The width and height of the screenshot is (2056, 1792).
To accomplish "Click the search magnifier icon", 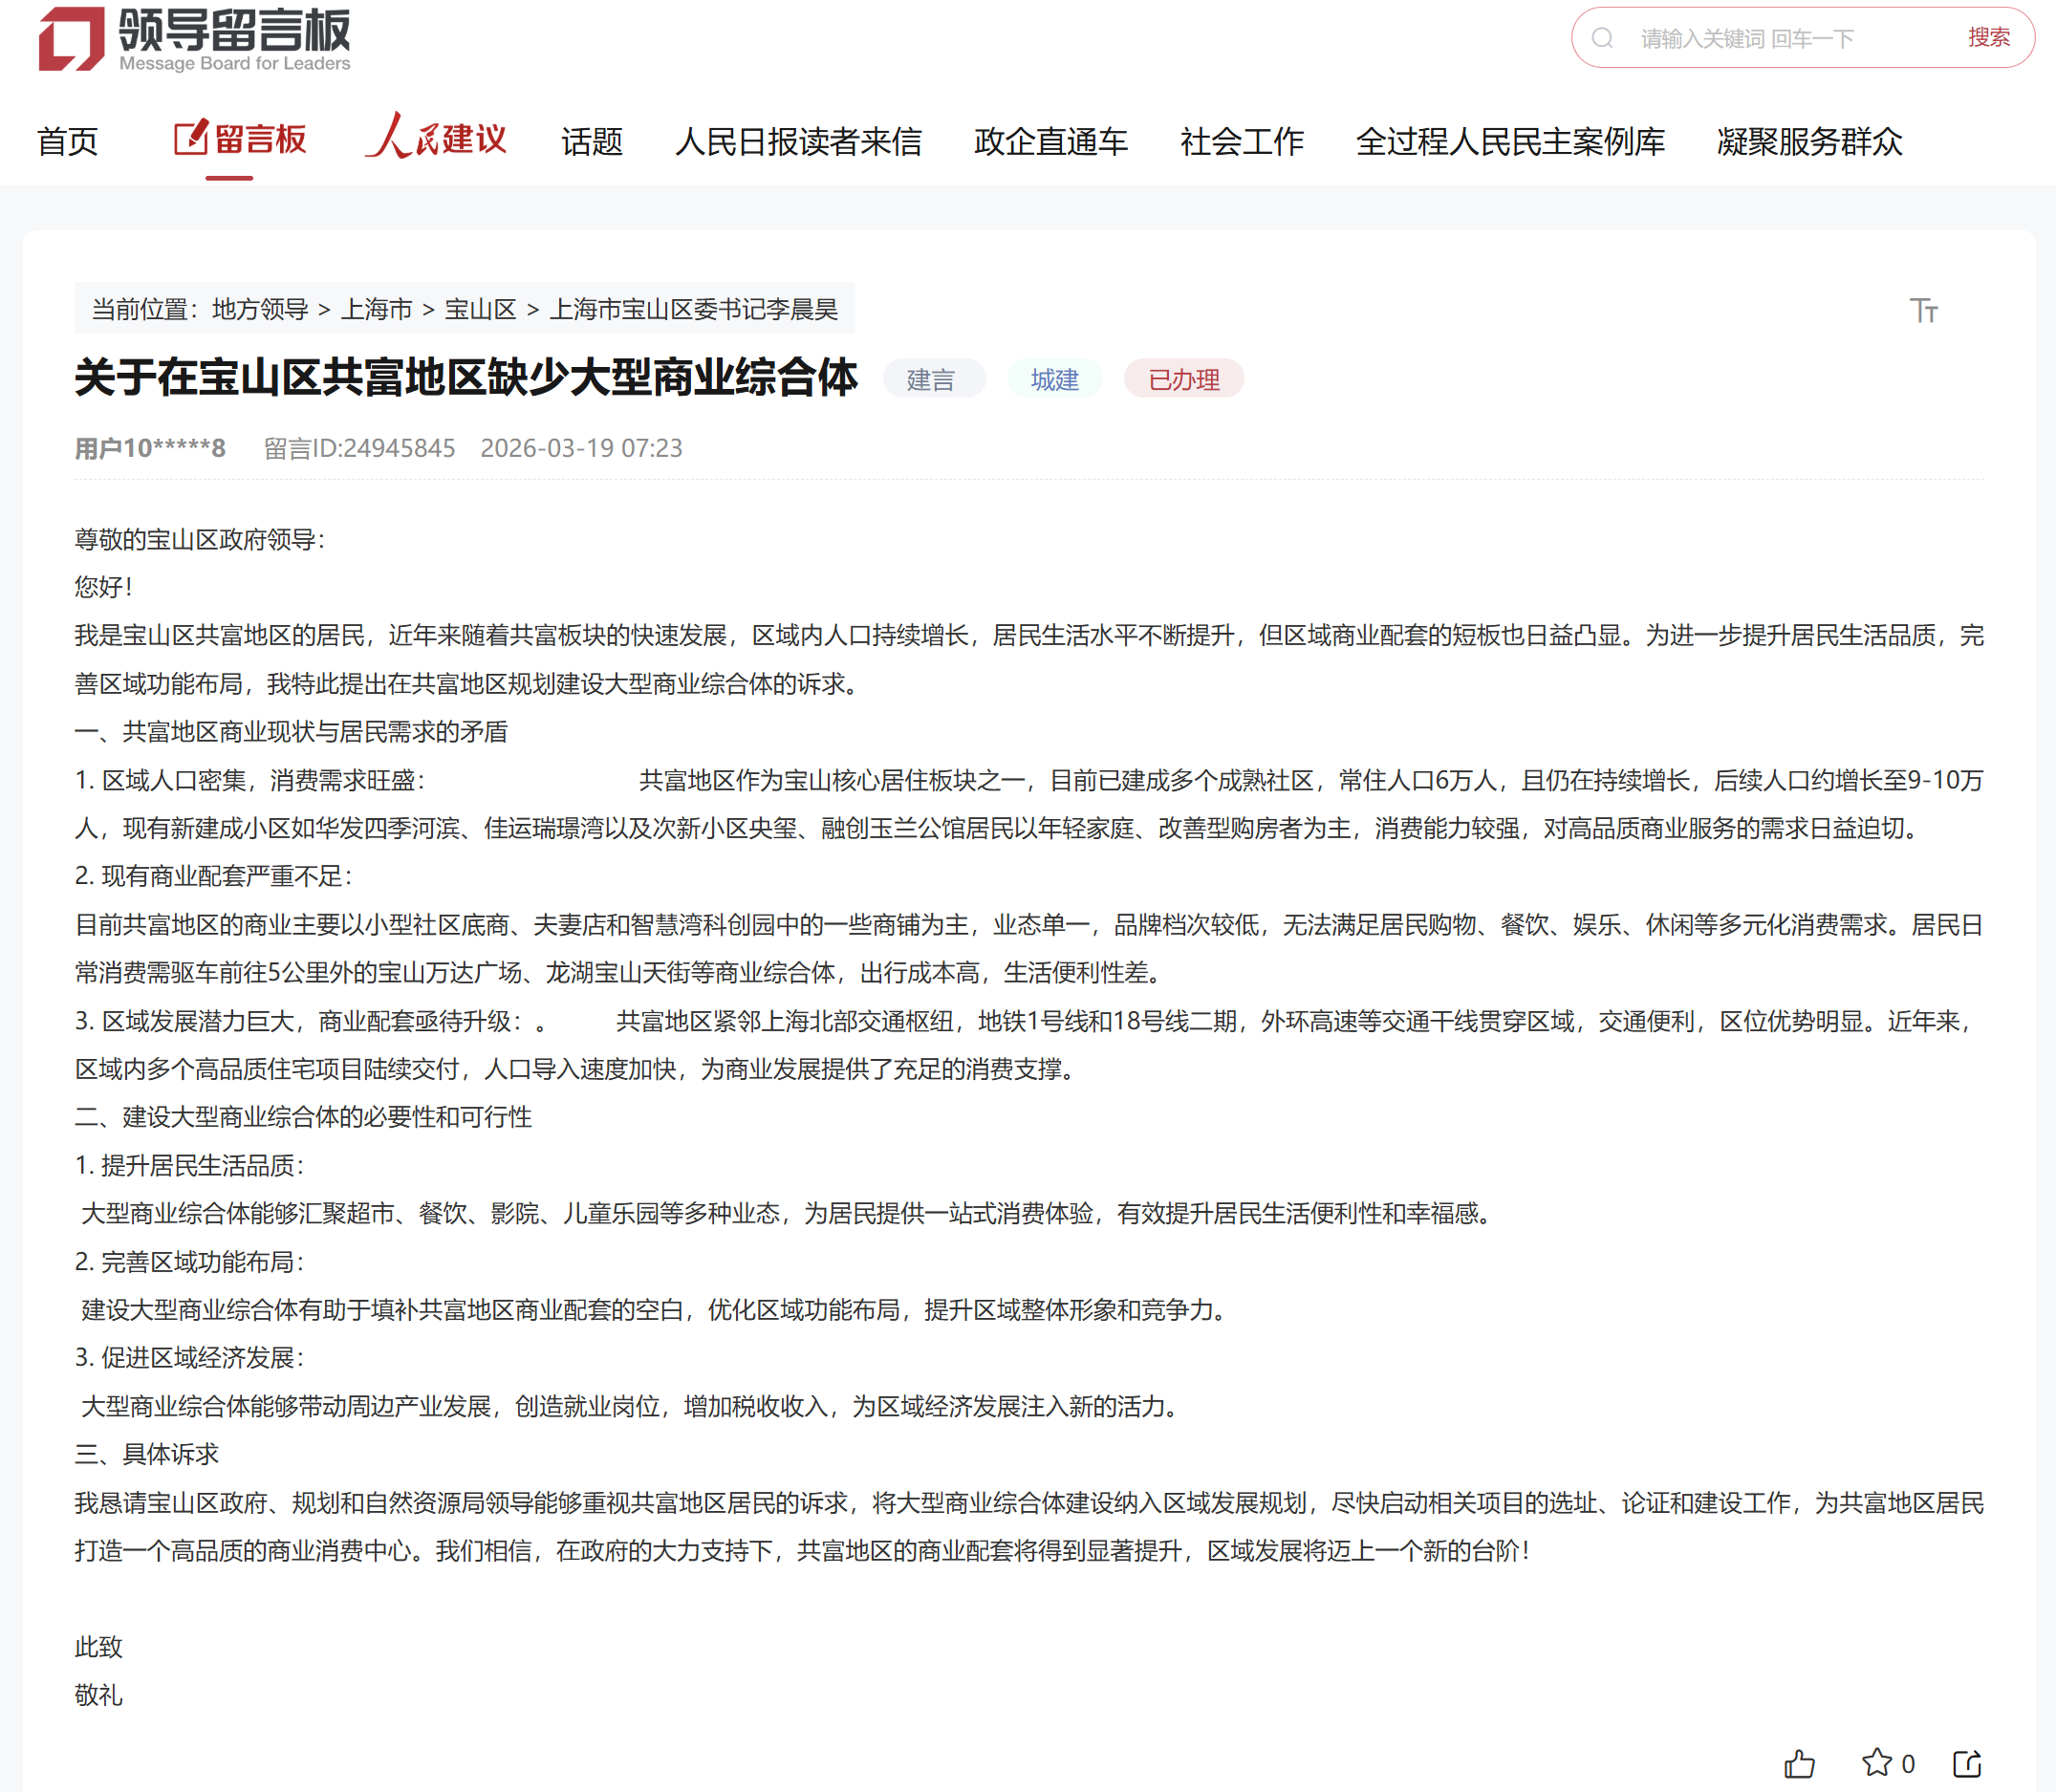I will [1602, 38].
